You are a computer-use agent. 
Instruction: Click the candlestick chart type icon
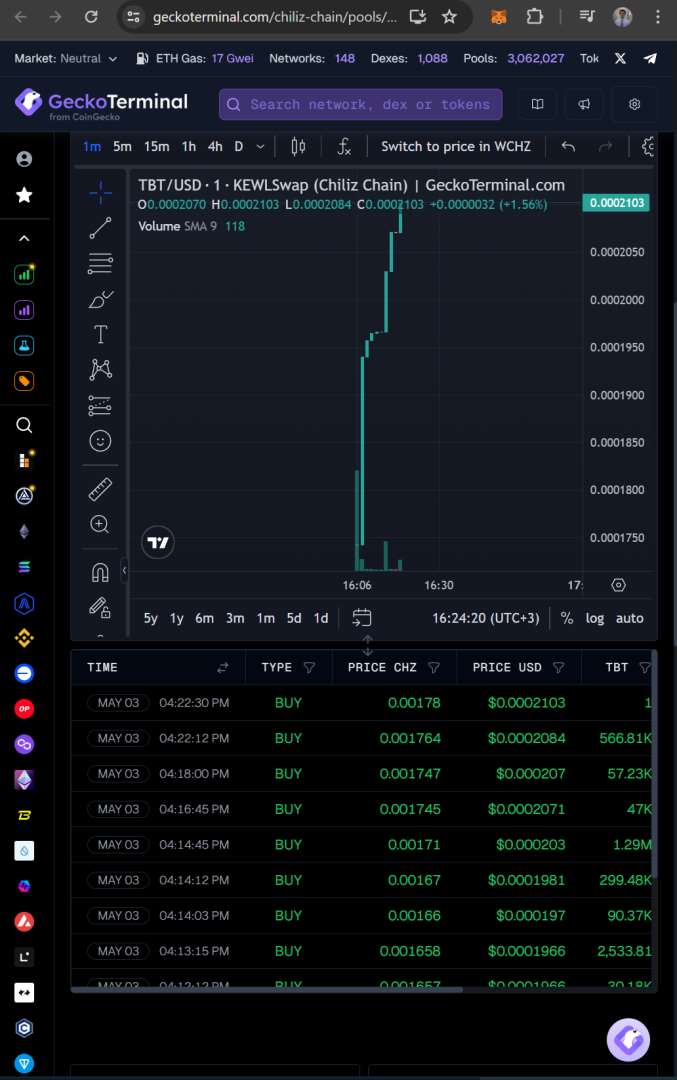298,147
